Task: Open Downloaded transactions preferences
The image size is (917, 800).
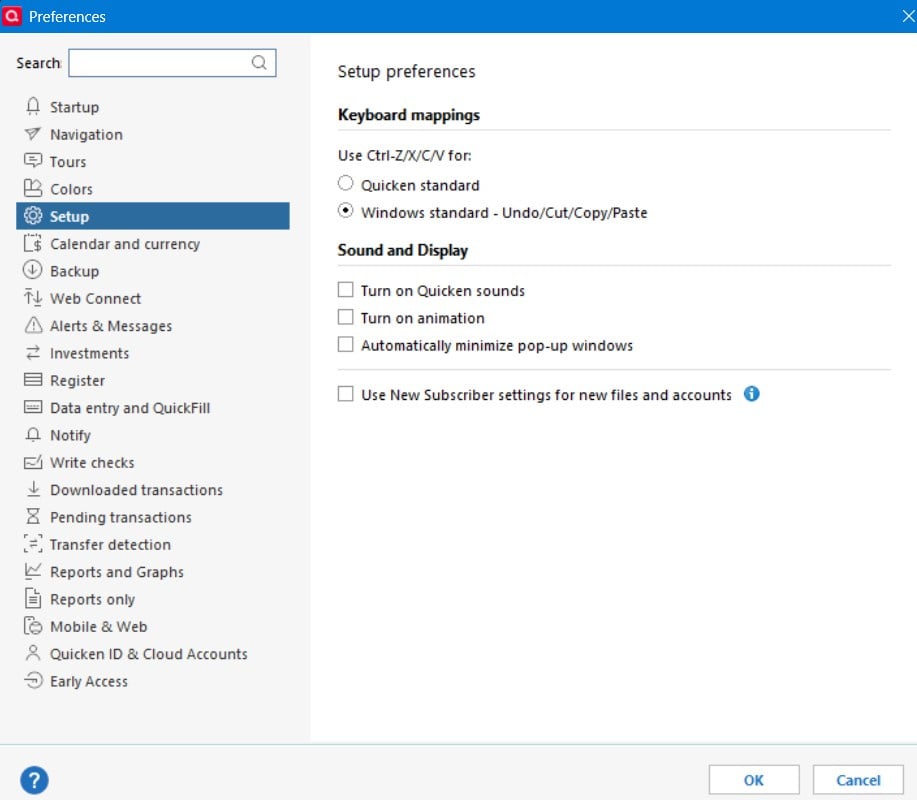Action: (x=153, y=489)
